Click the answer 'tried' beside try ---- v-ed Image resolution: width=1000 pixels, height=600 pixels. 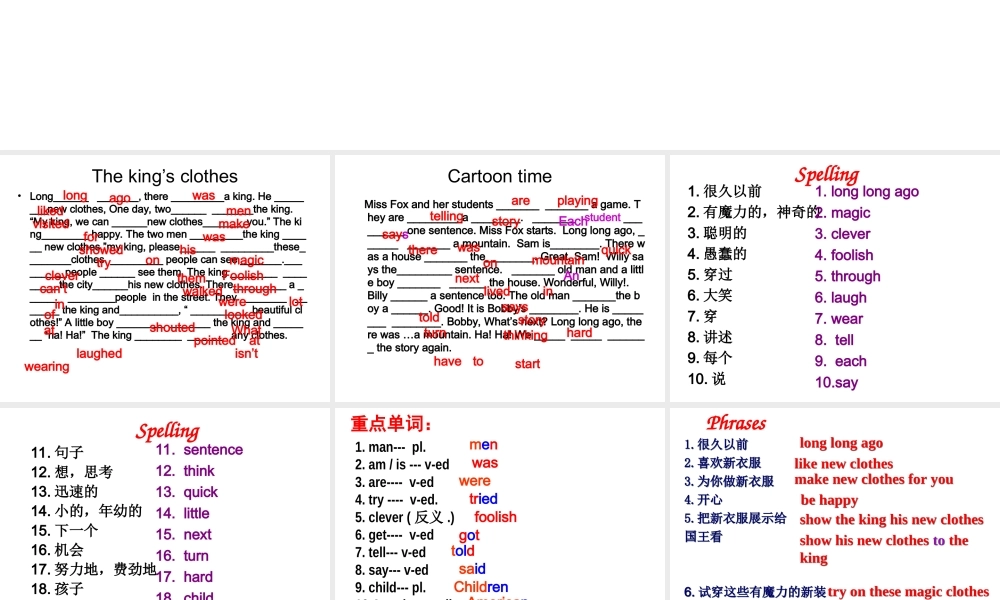(x=483, y=499)
